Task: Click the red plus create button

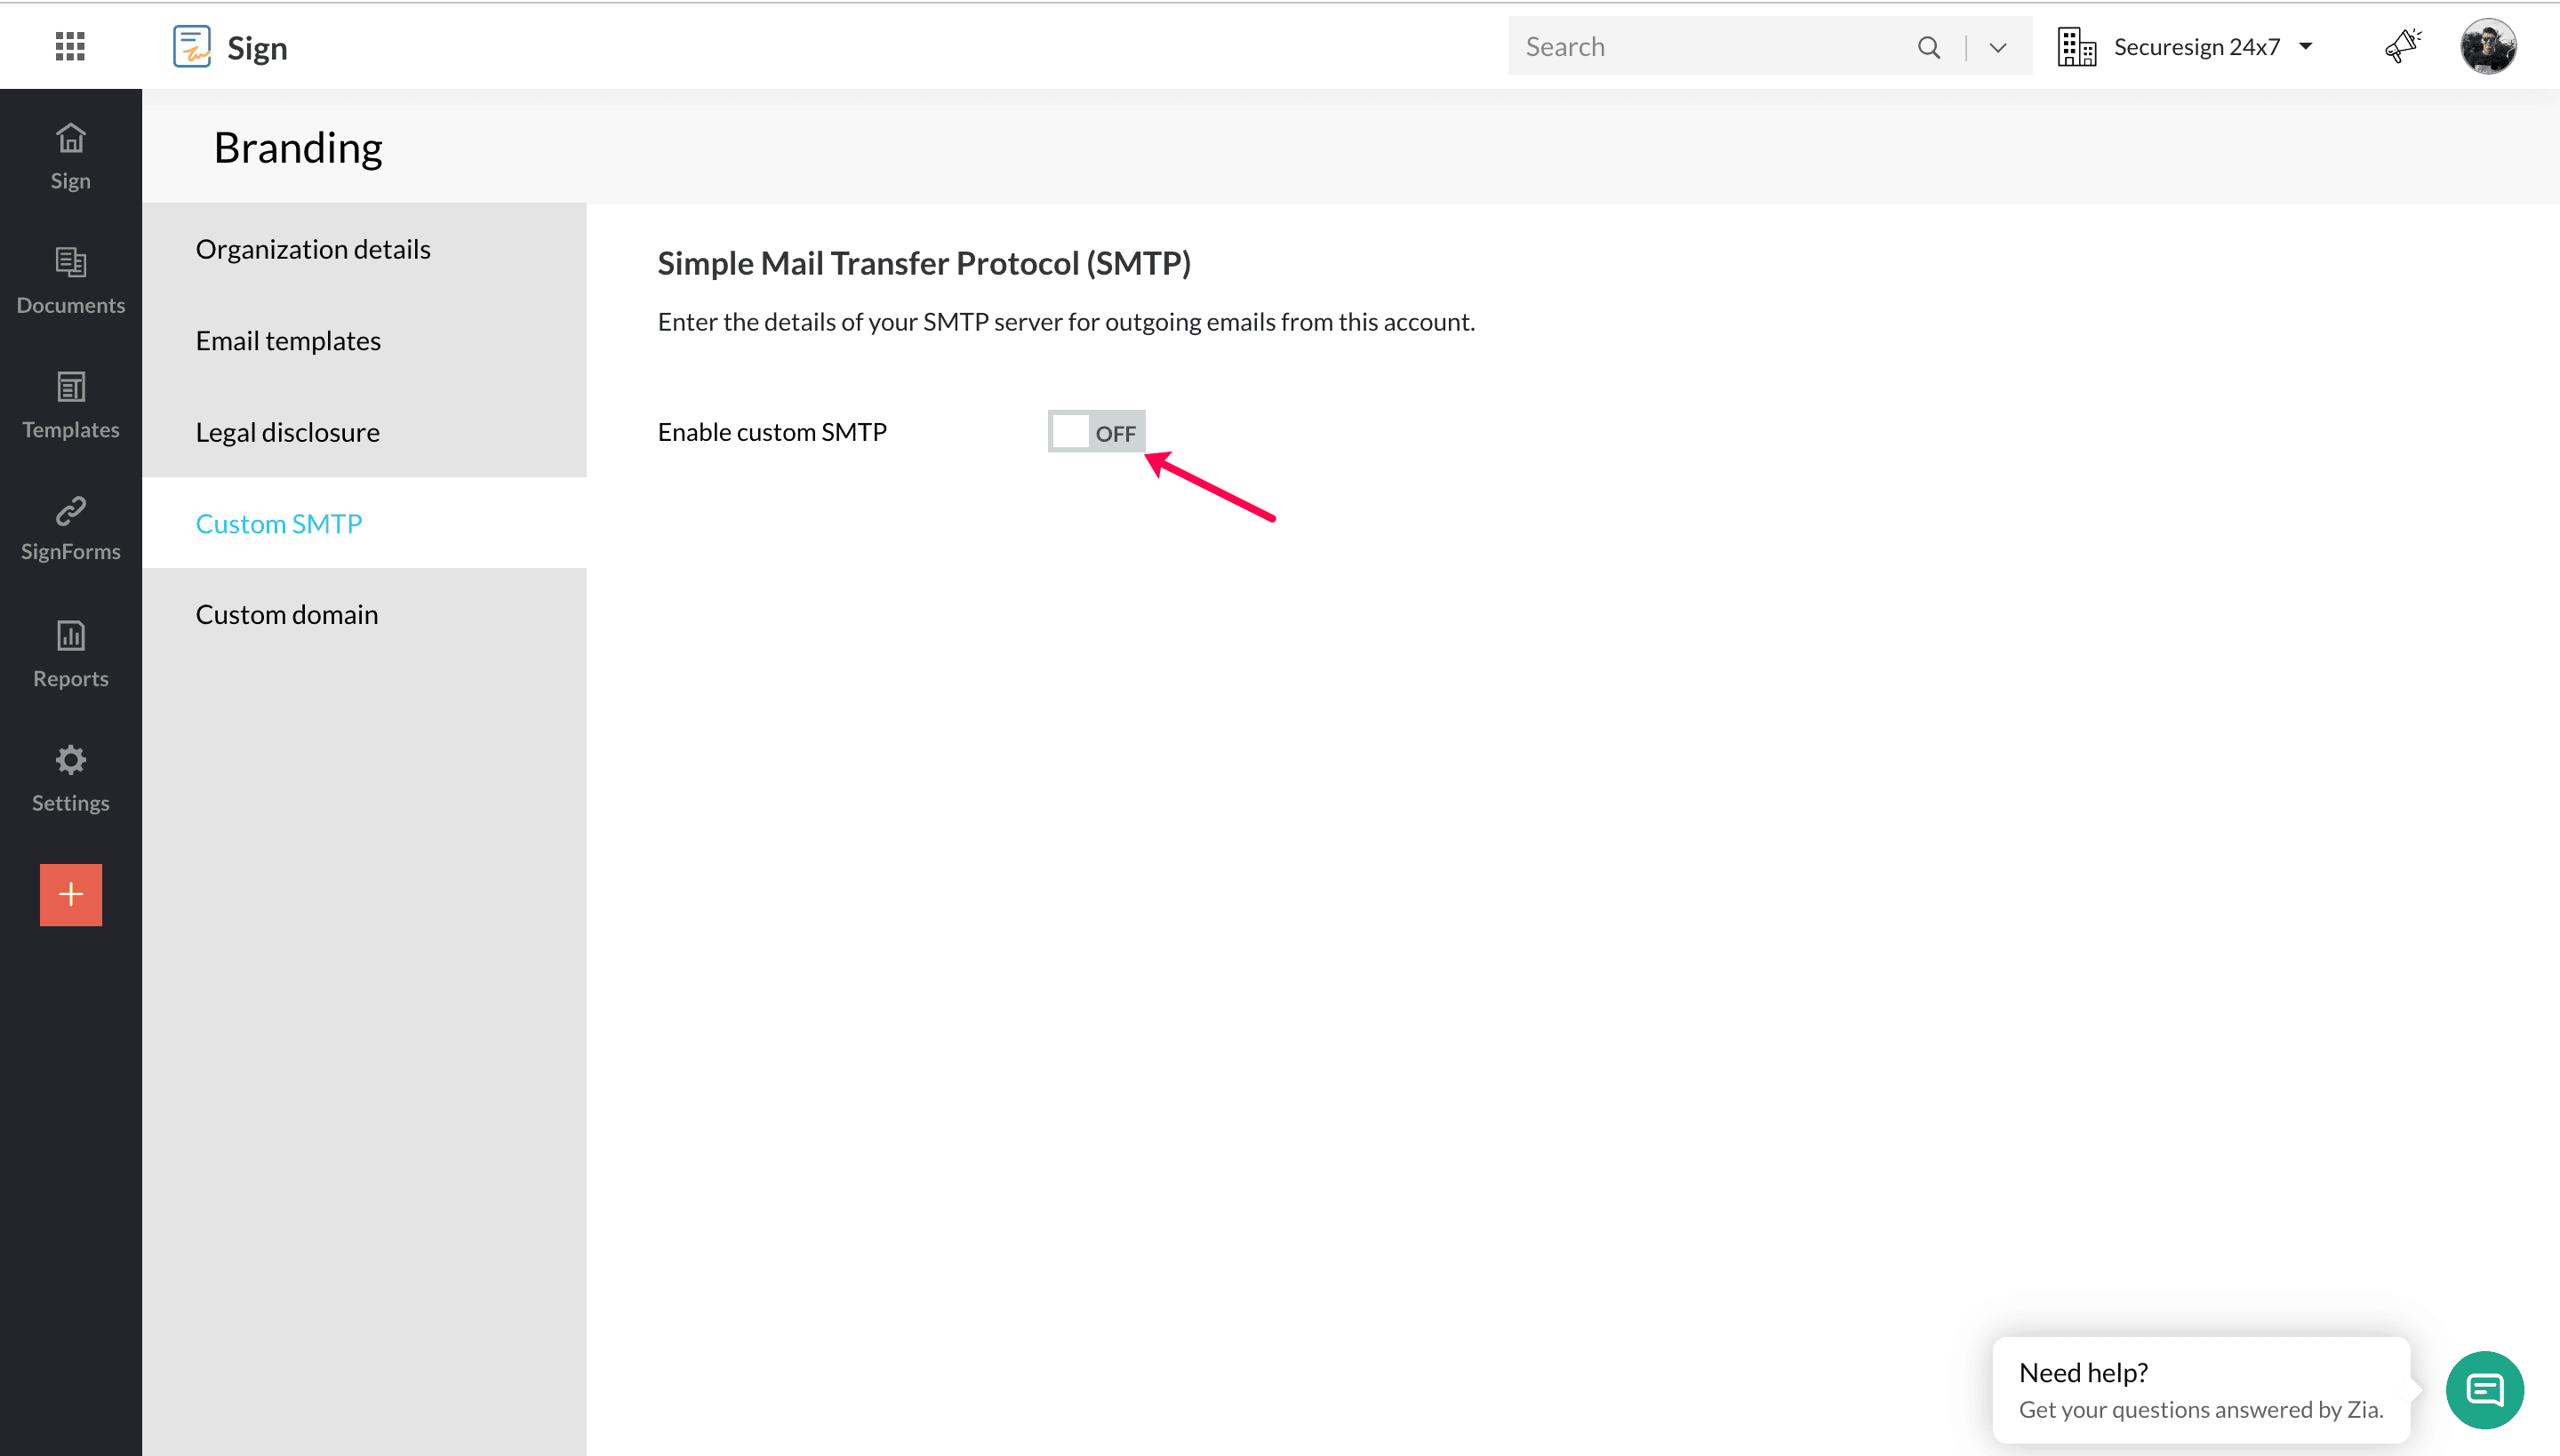Action: [70, 894]
